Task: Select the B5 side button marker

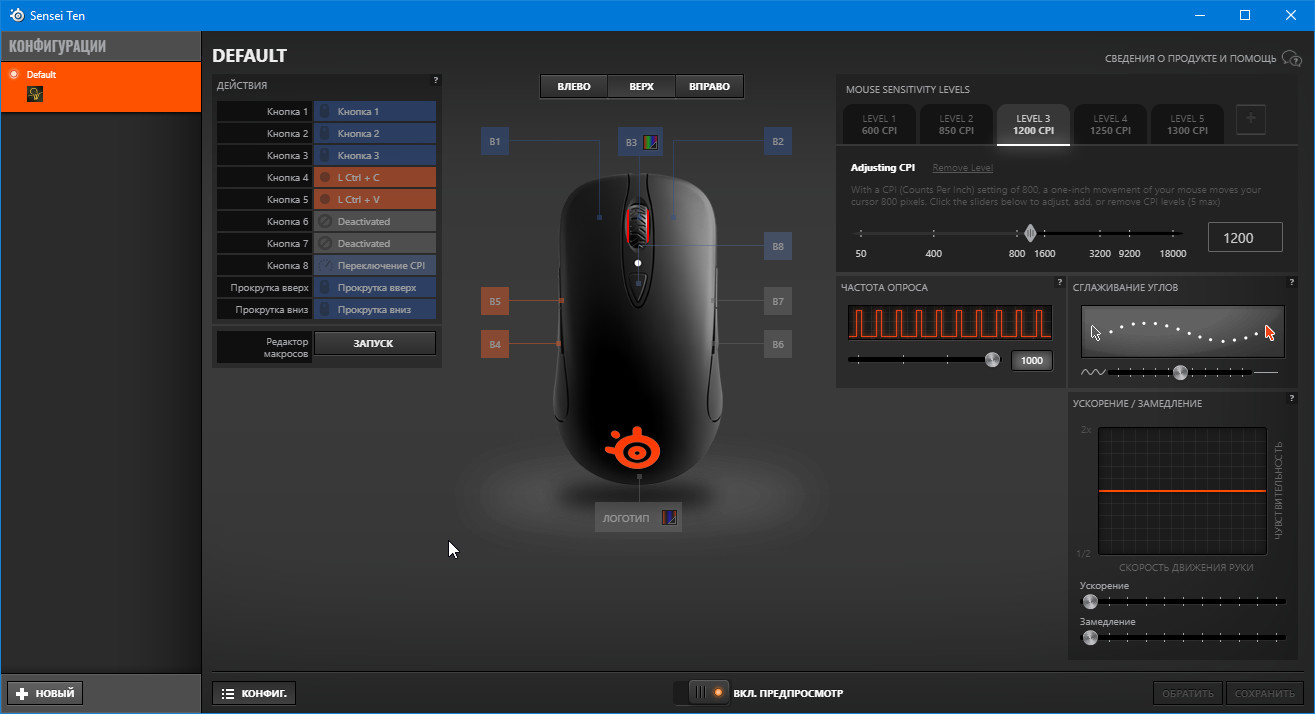Action: 495,300
